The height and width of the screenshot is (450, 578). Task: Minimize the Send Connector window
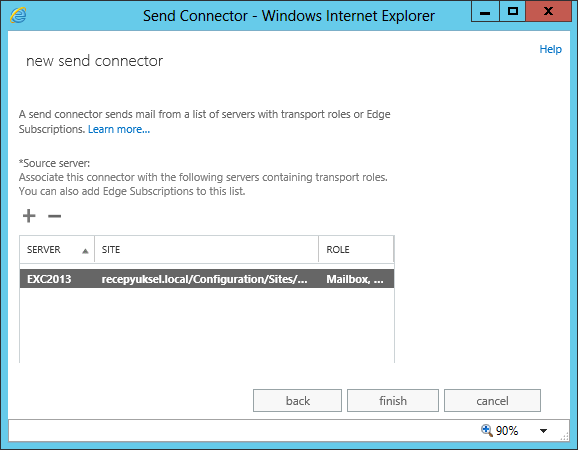coord(485,11)
